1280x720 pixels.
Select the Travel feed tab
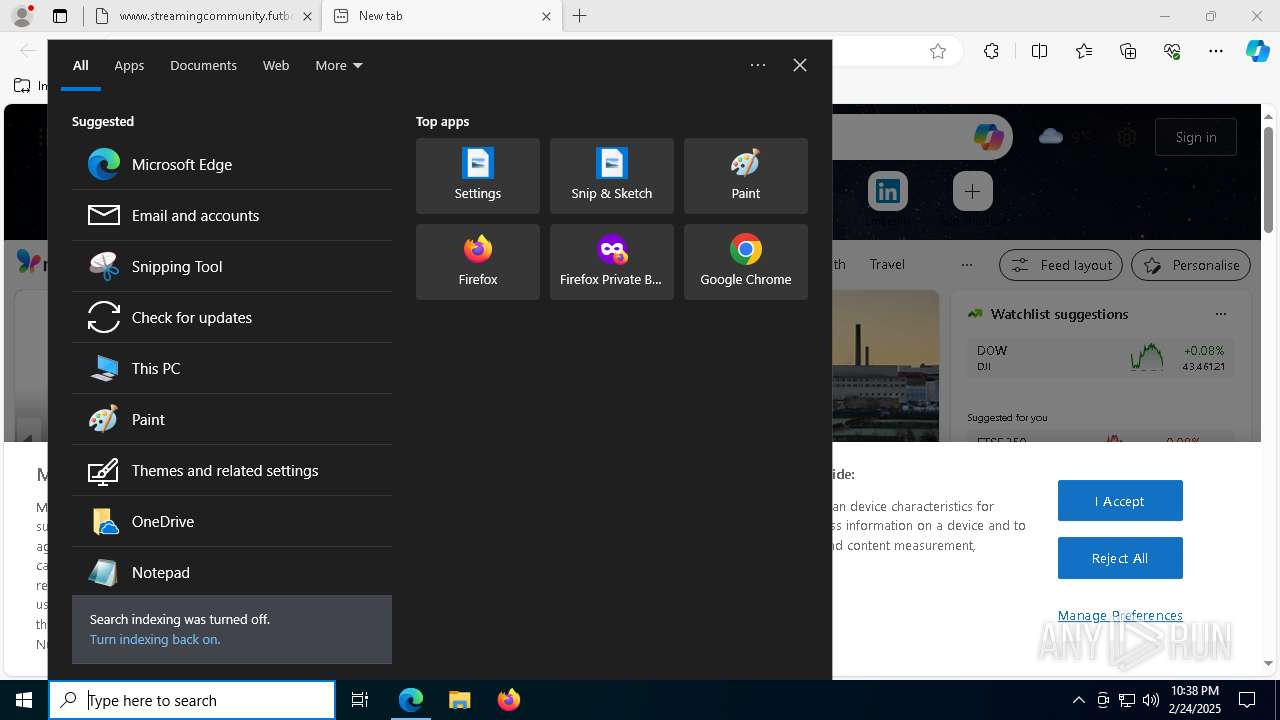[x=887, y=264]
